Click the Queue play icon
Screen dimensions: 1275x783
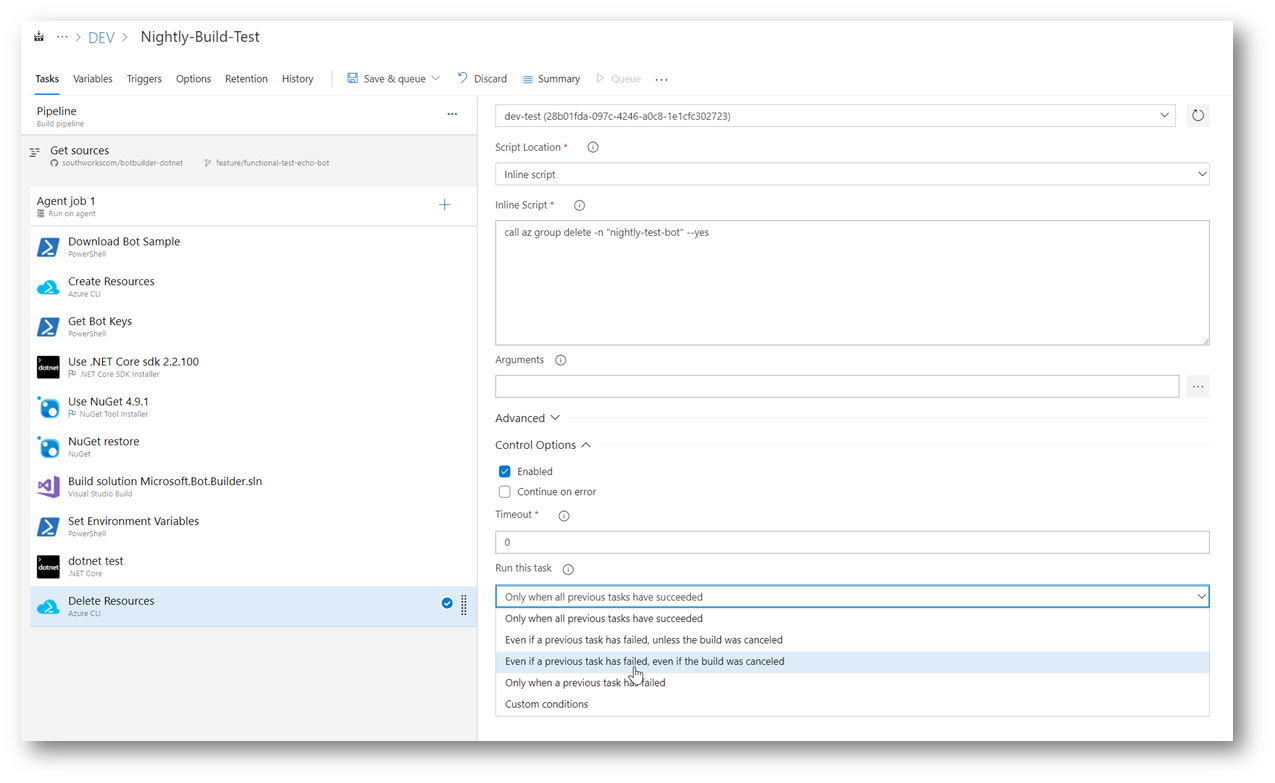coord(600,78)
